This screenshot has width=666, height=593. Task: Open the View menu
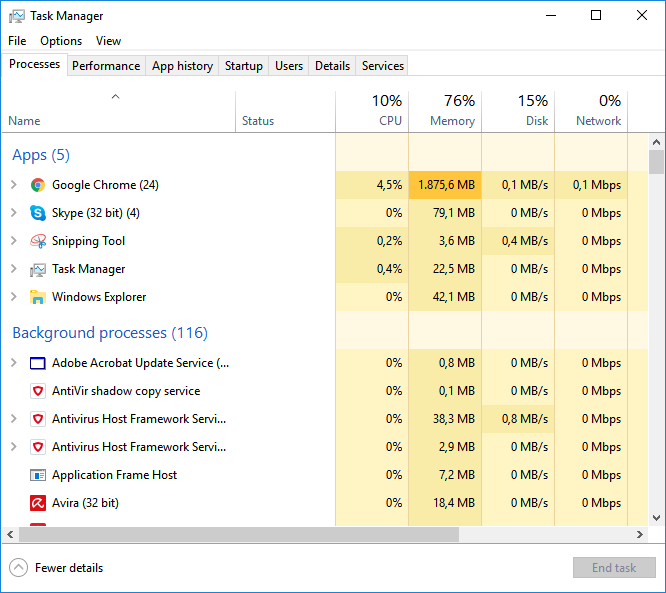(x=108, y=41)
